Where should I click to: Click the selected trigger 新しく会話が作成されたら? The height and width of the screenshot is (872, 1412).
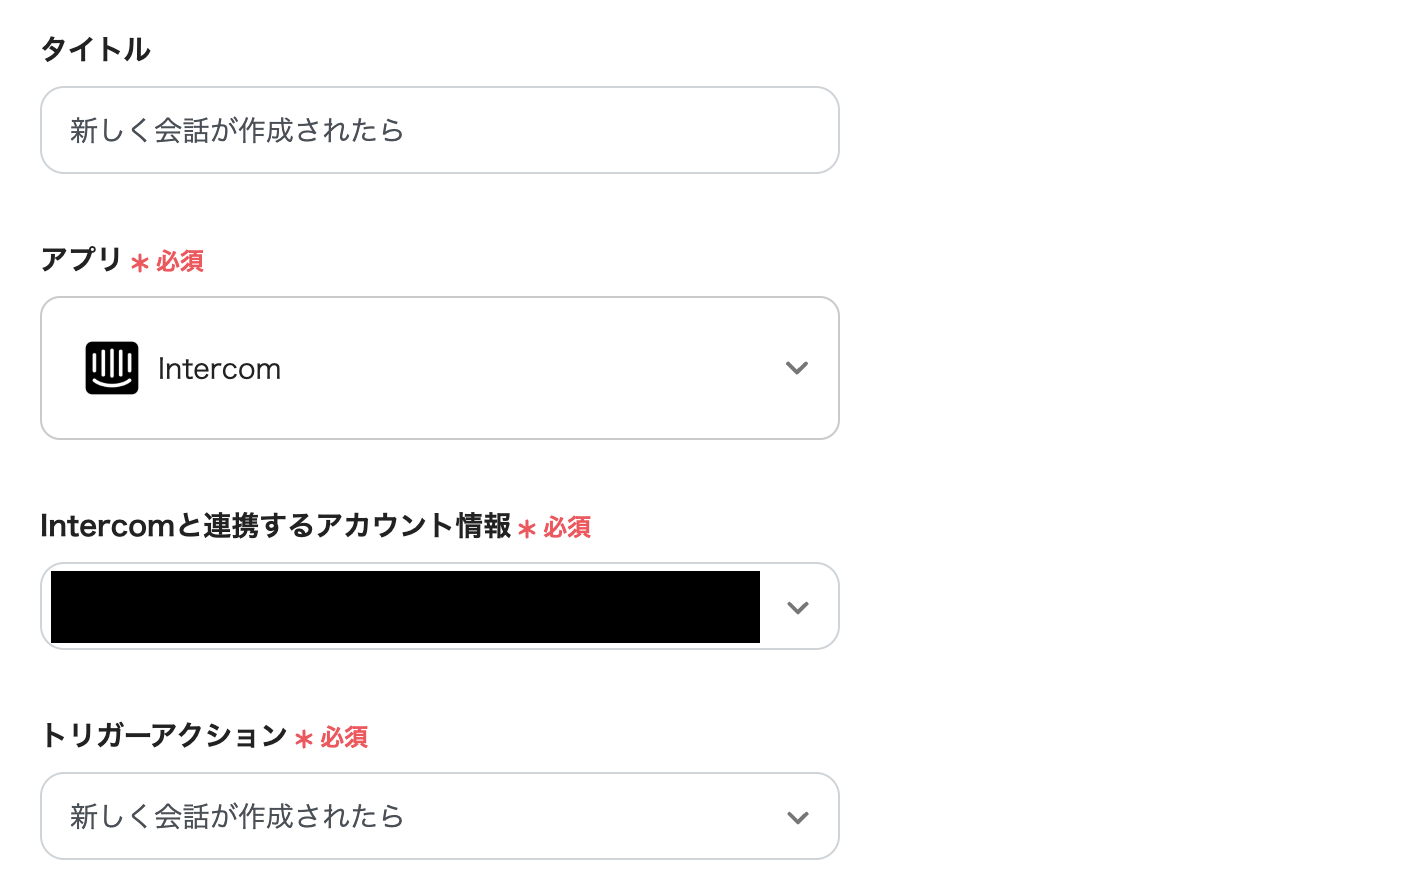[237, 817]
